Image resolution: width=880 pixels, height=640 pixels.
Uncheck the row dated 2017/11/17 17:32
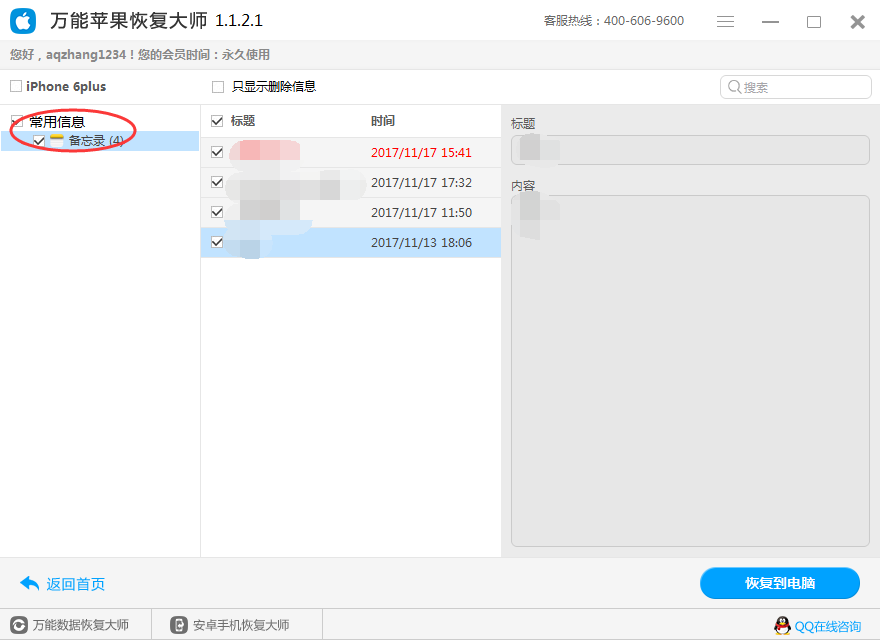(217, 182)
